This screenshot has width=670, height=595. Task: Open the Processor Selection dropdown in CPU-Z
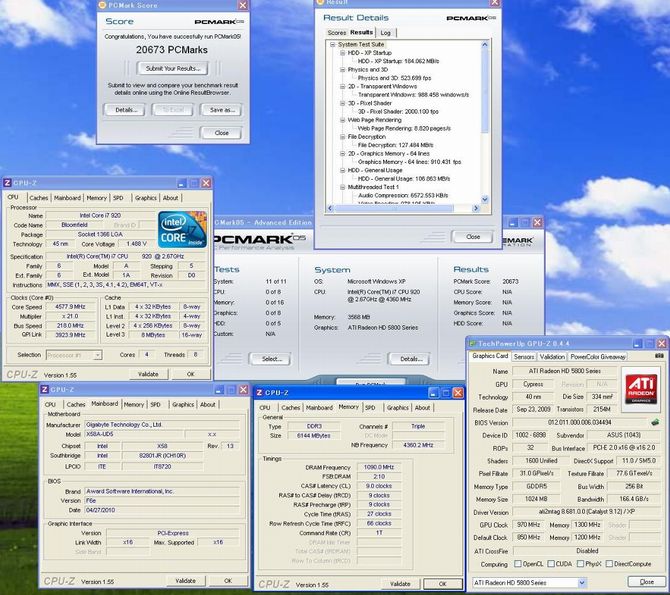98,355
